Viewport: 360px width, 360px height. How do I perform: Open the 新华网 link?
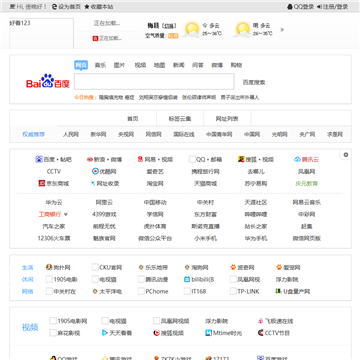pos(98,135)
